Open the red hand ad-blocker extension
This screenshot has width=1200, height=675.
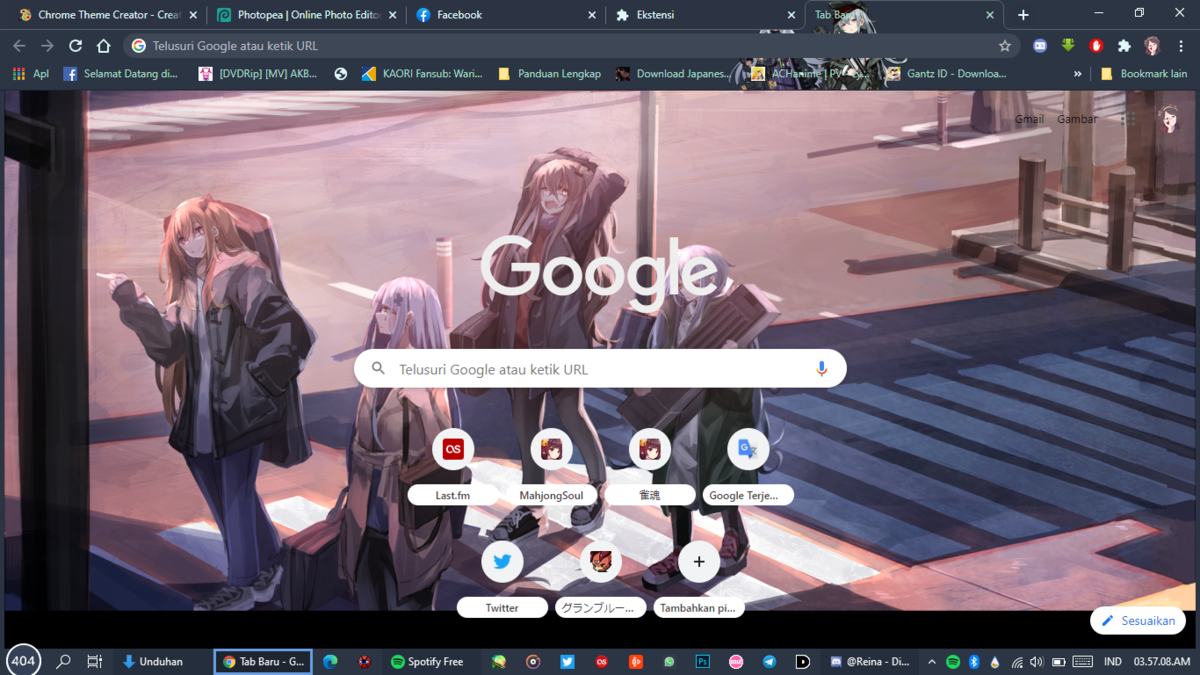coord(1096,46)
